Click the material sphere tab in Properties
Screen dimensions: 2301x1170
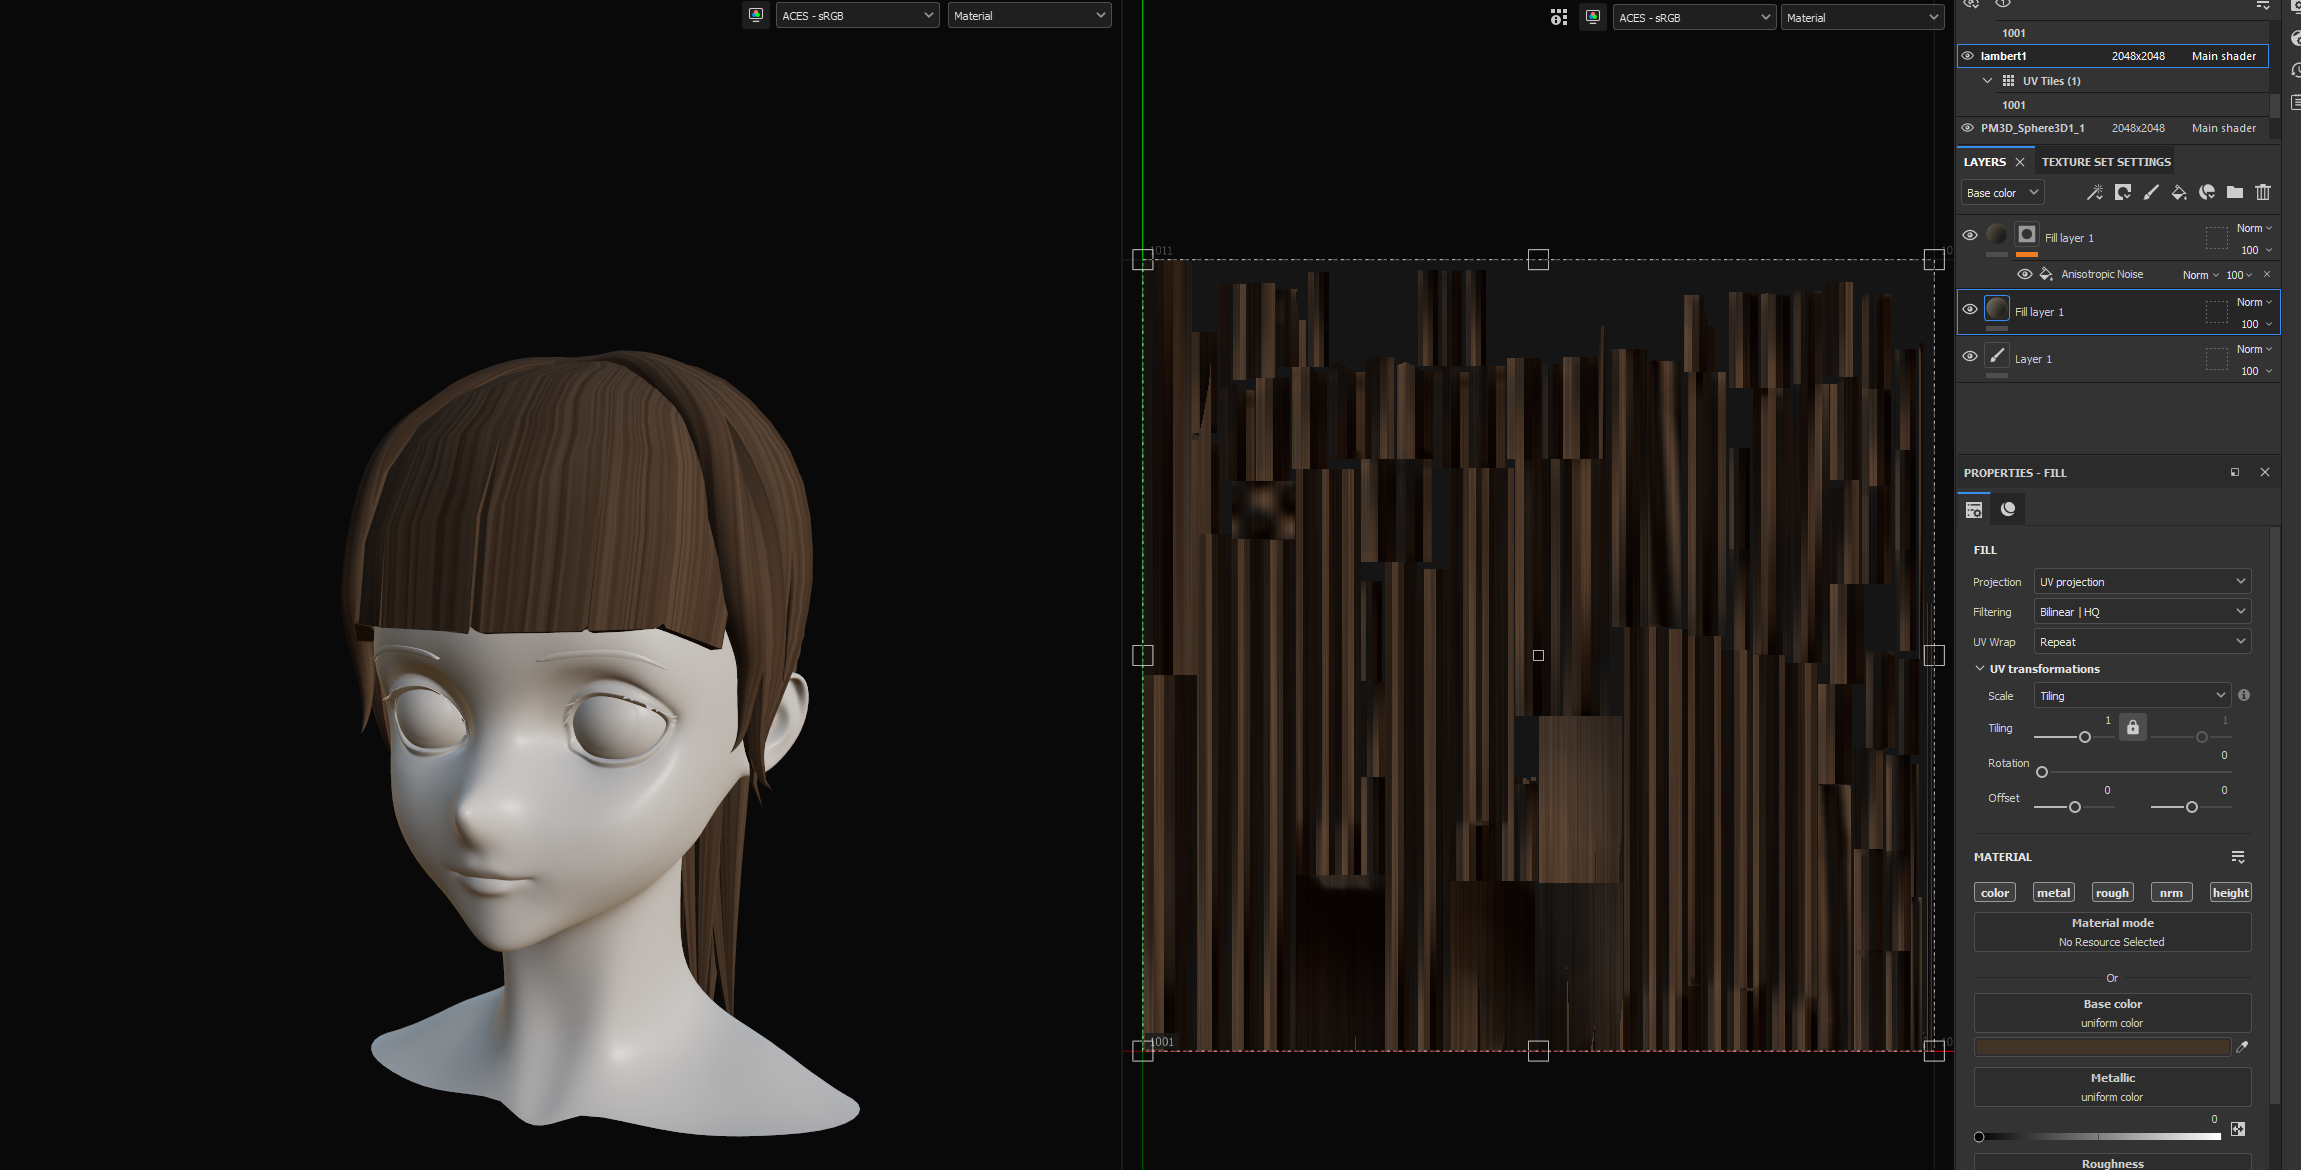point(2008,510)
